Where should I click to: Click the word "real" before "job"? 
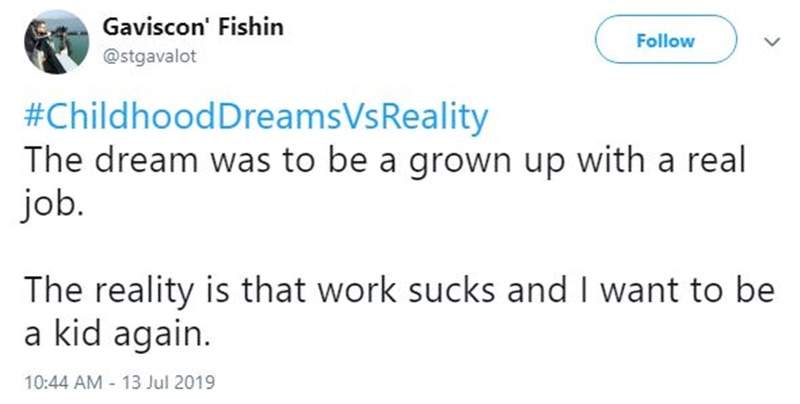pos(717,162)
